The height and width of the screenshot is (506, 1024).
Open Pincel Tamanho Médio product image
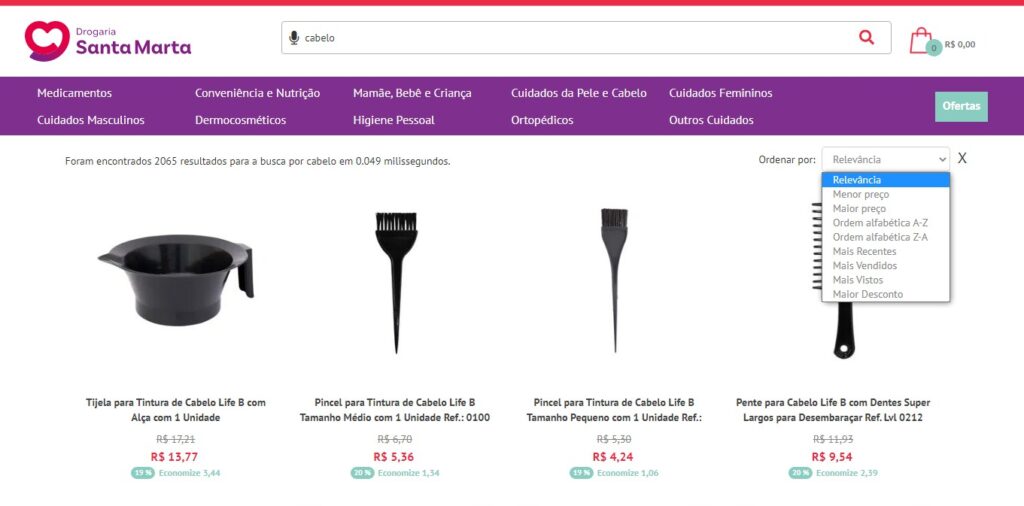pos(396,282)
